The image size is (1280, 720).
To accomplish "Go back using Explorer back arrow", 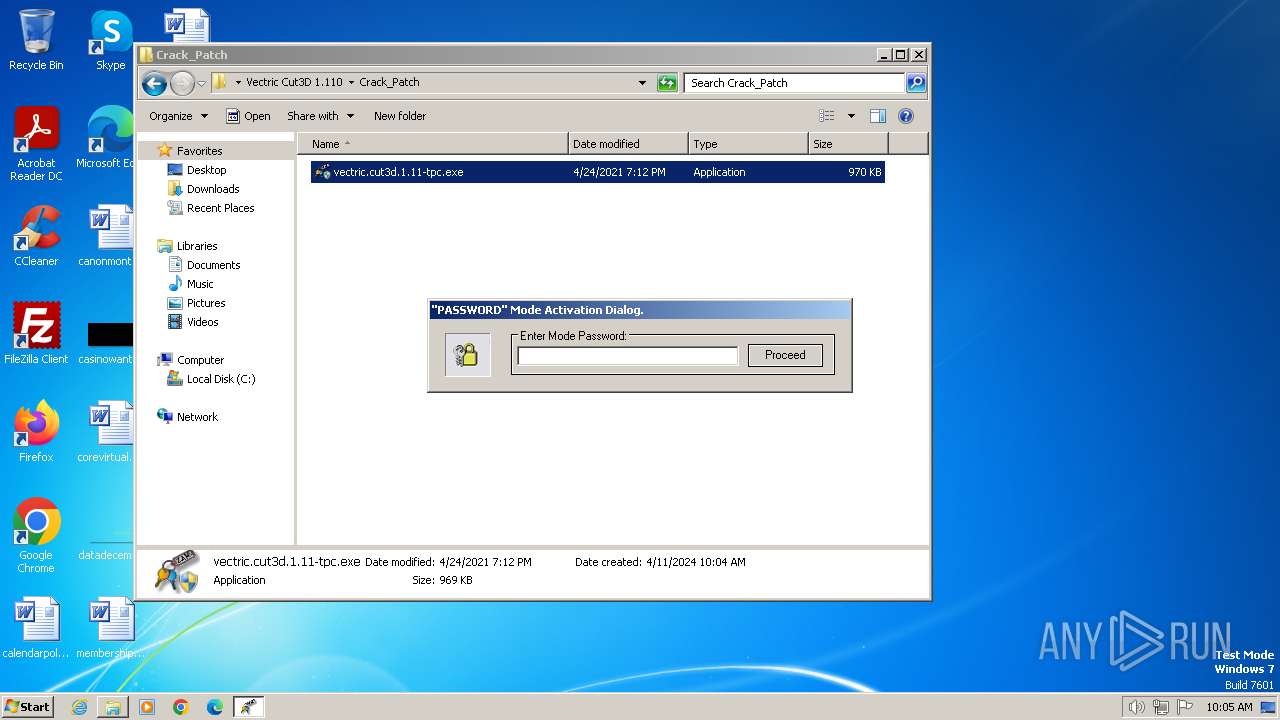I will coord(154,83).
